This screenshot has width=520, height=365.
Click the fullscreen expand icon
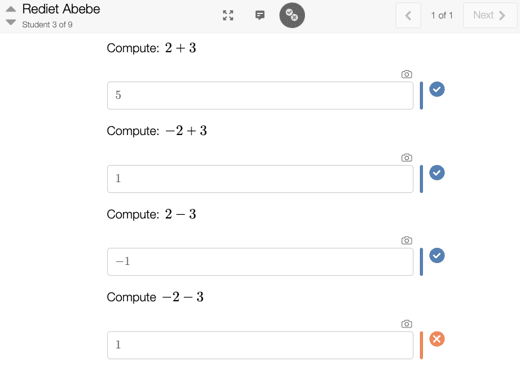coord(228,15)
